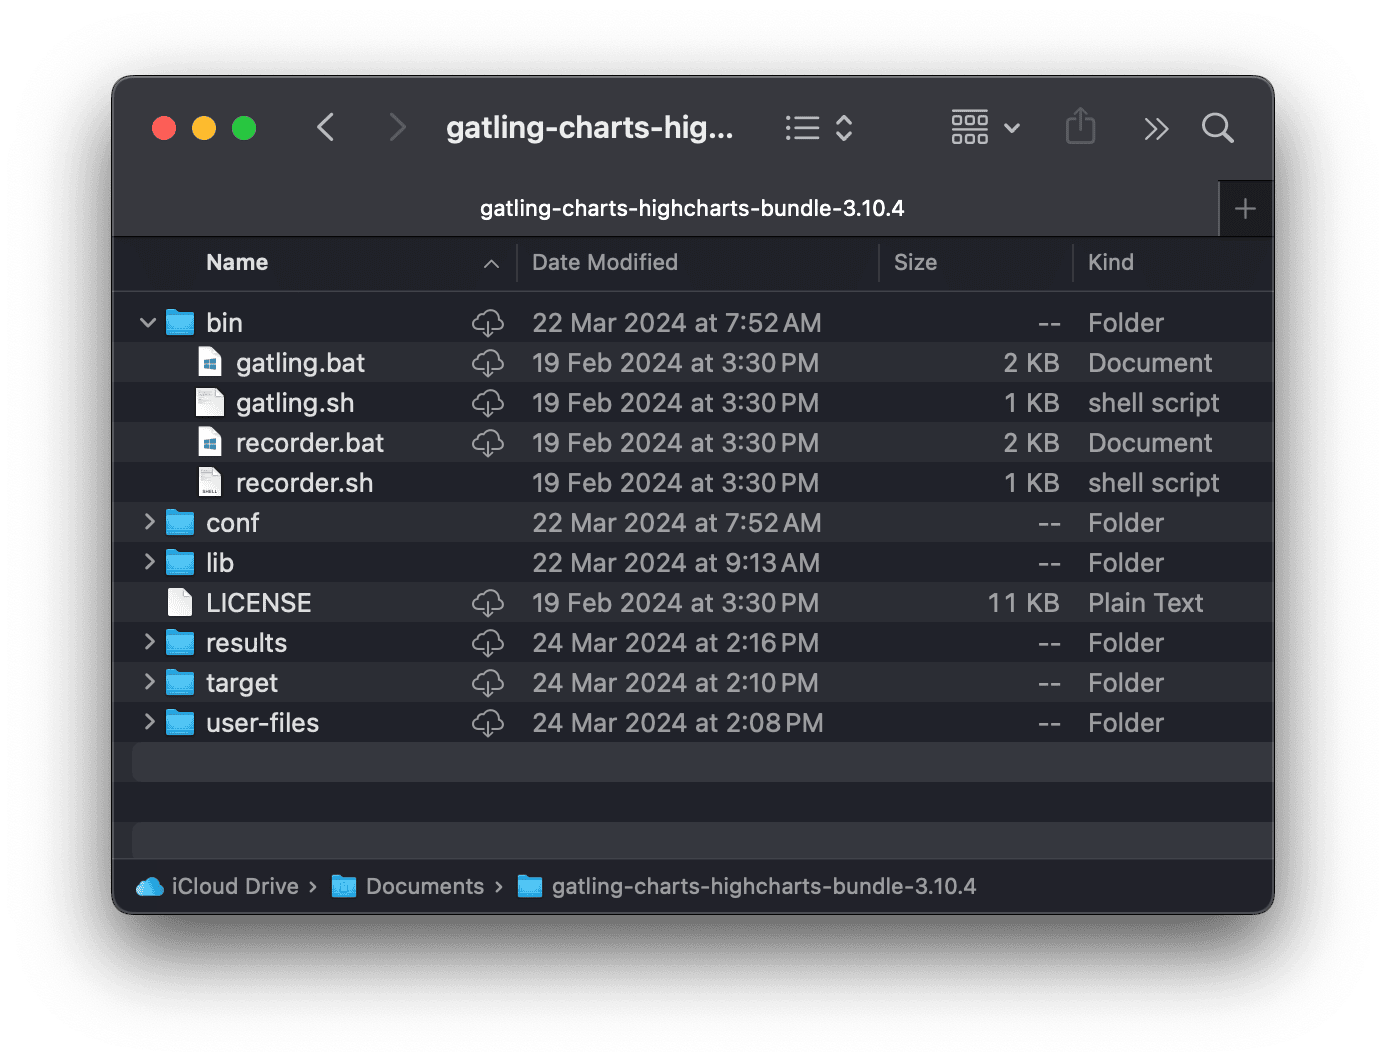Open the list view switcher

pyautogui.click(x=818, y=128)
